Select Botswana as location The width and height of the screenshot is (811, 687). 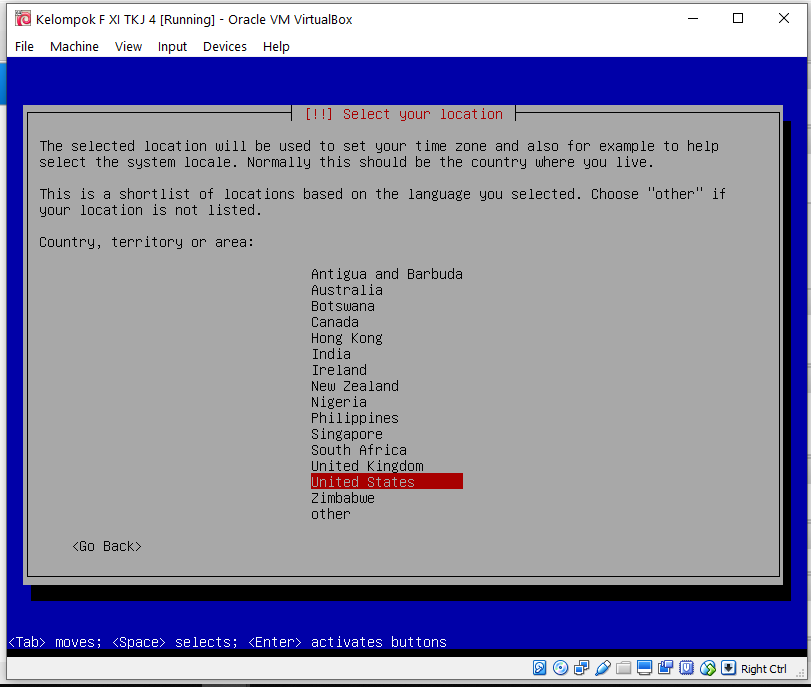[342, 306]
